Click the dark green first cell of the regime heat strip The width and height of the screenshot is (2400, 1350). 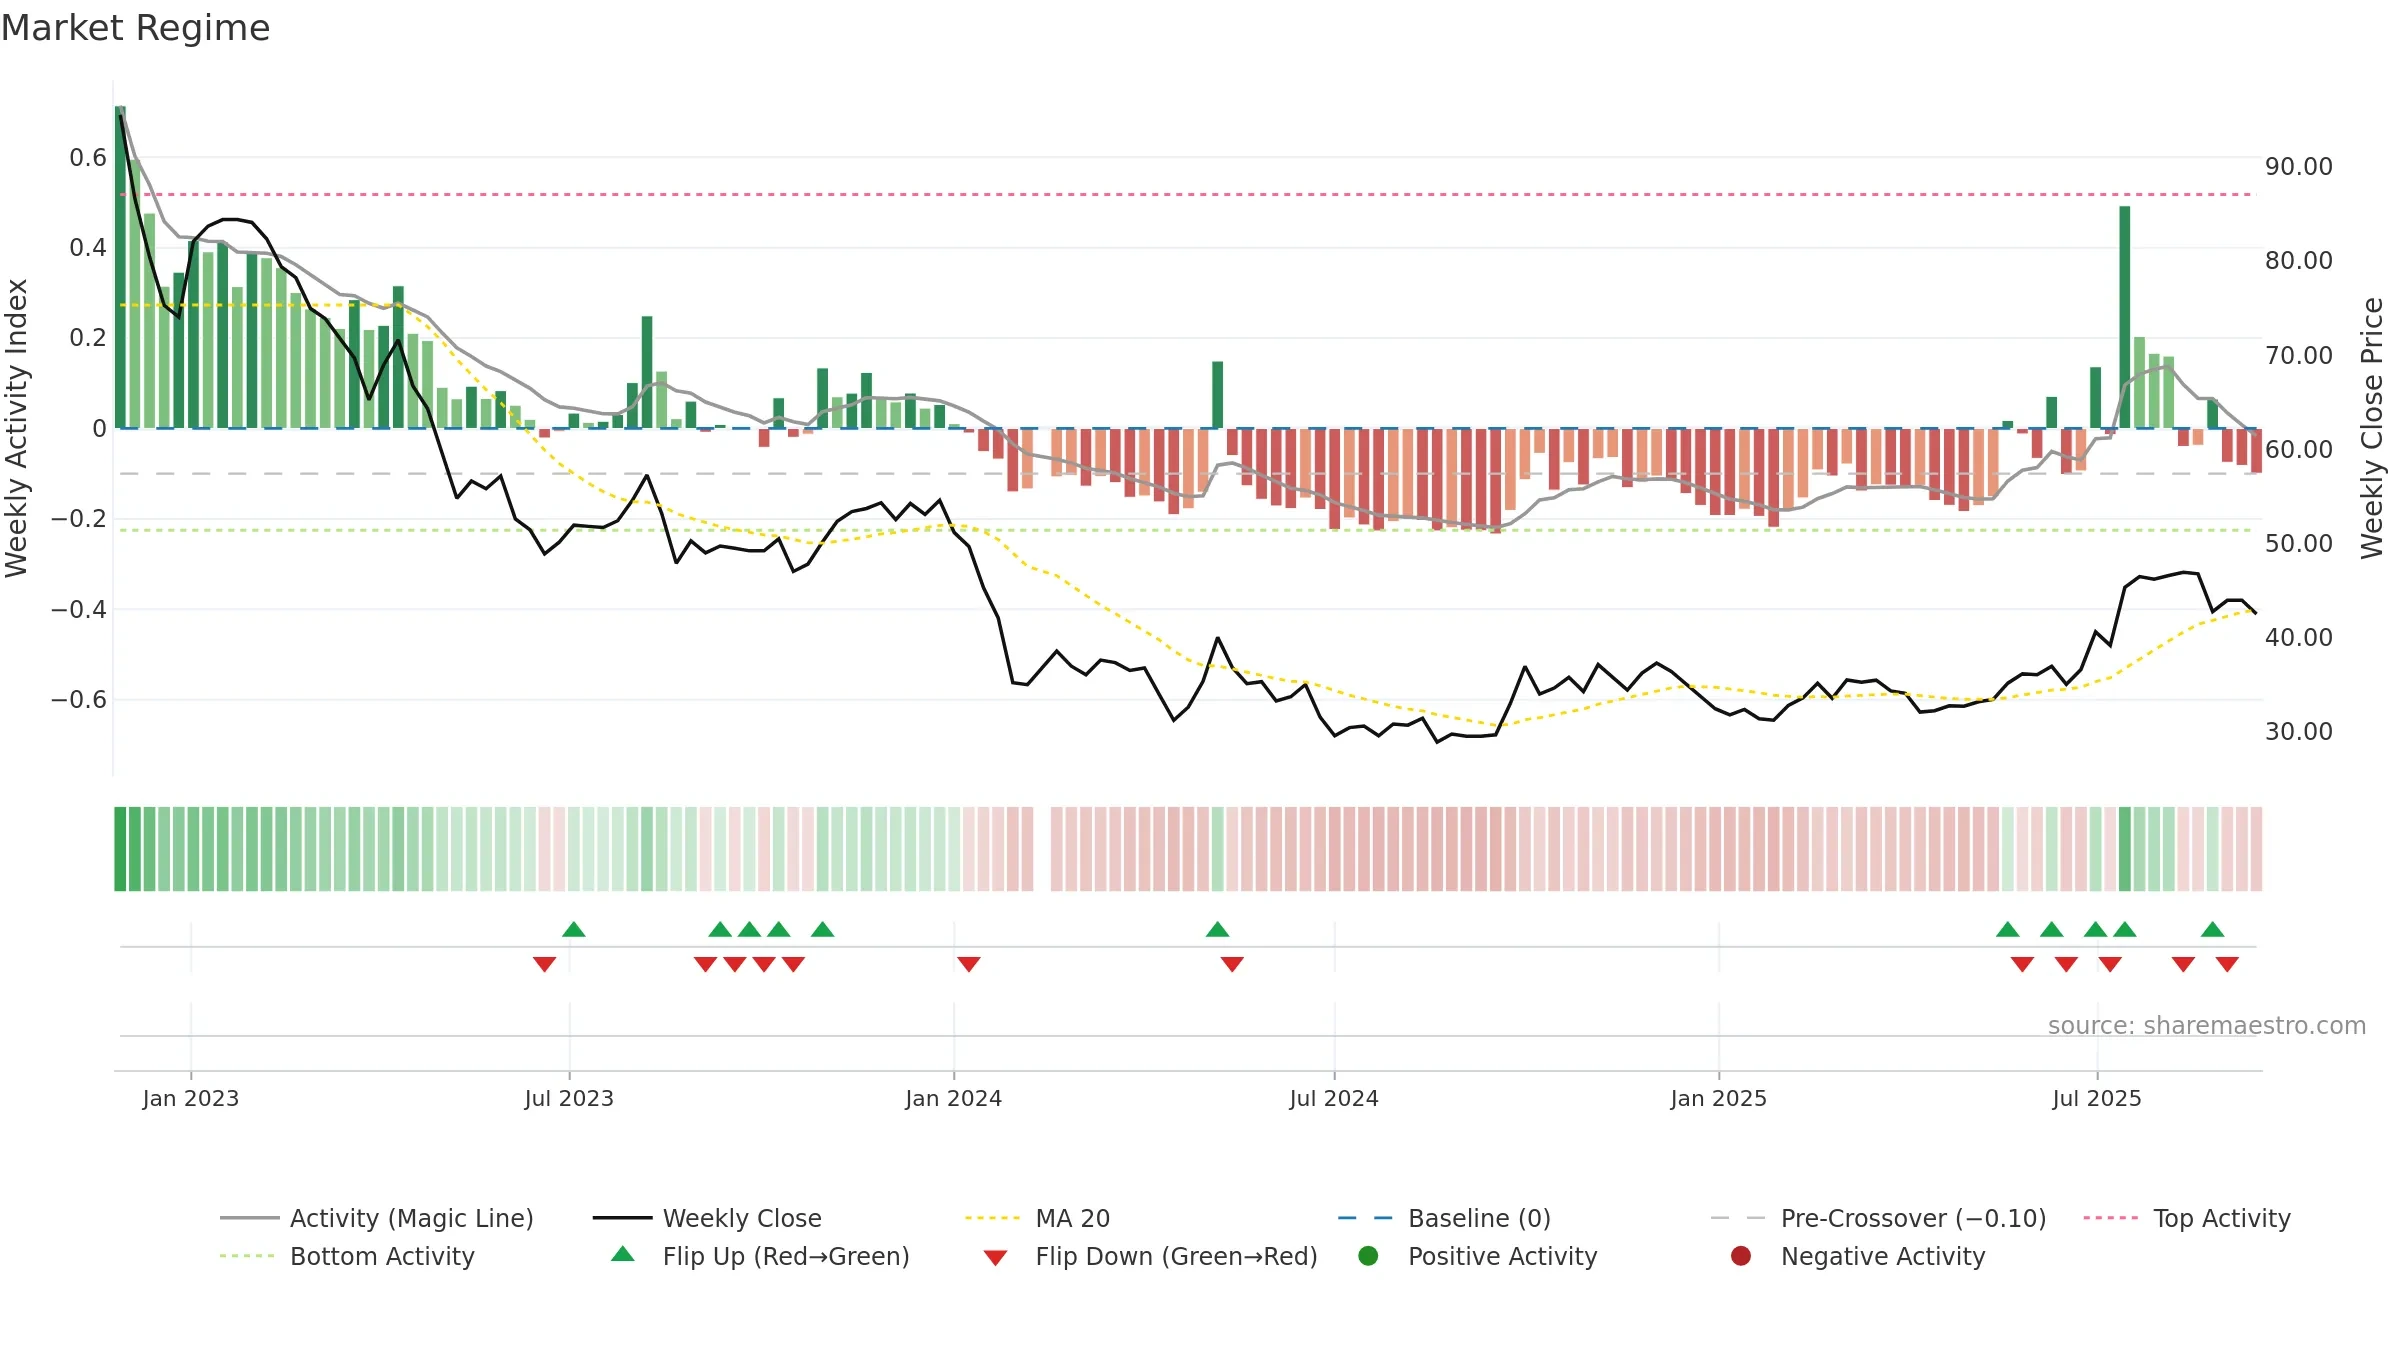120,849
